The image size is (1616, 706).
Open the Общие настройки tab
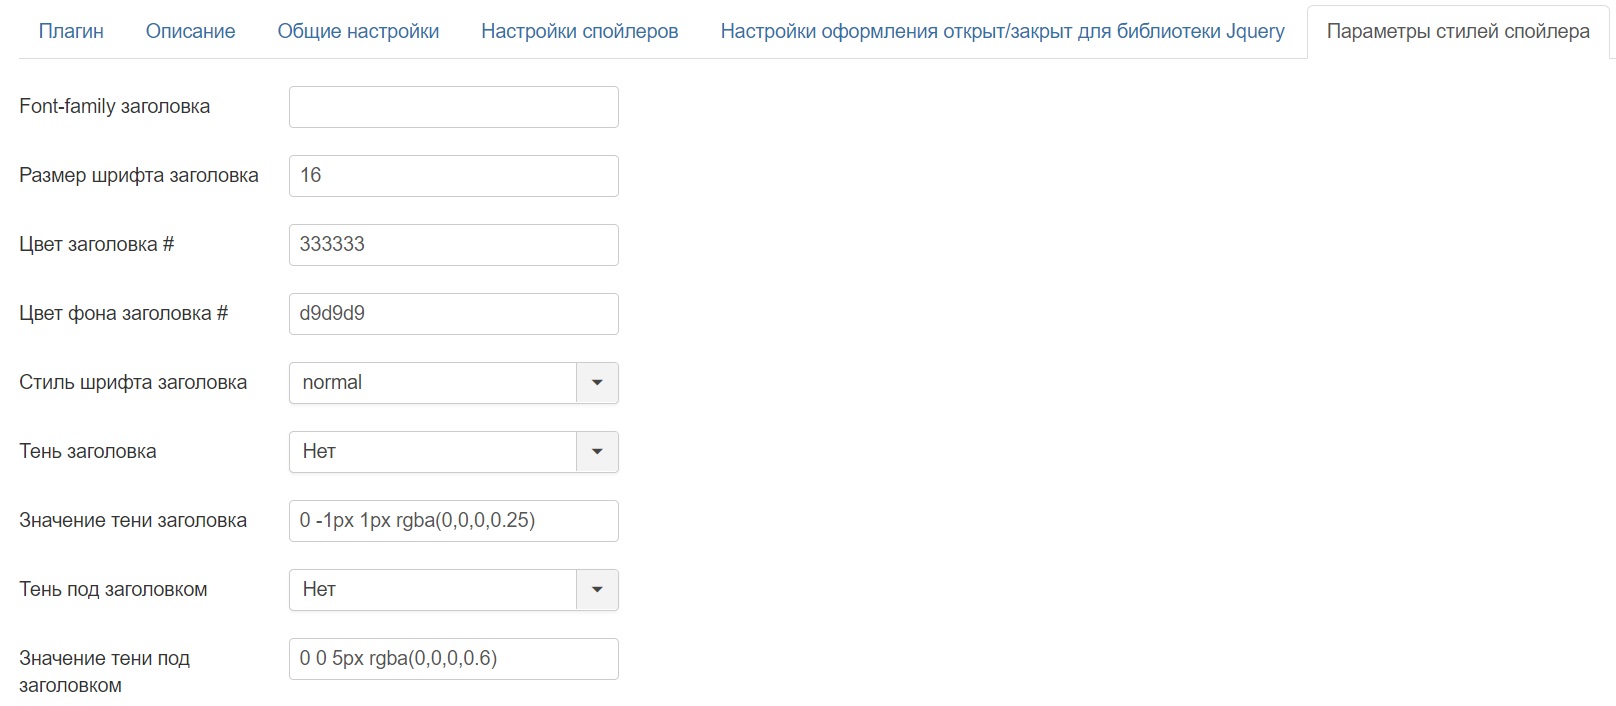coord(358,31)
